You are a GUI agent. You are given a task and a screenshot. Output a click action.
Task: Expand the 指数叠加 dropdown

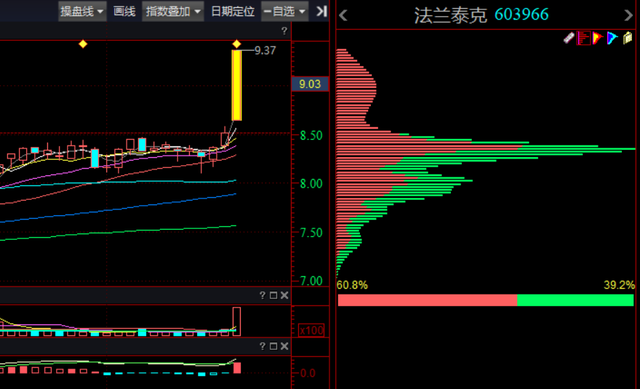[x=173, y=11]
